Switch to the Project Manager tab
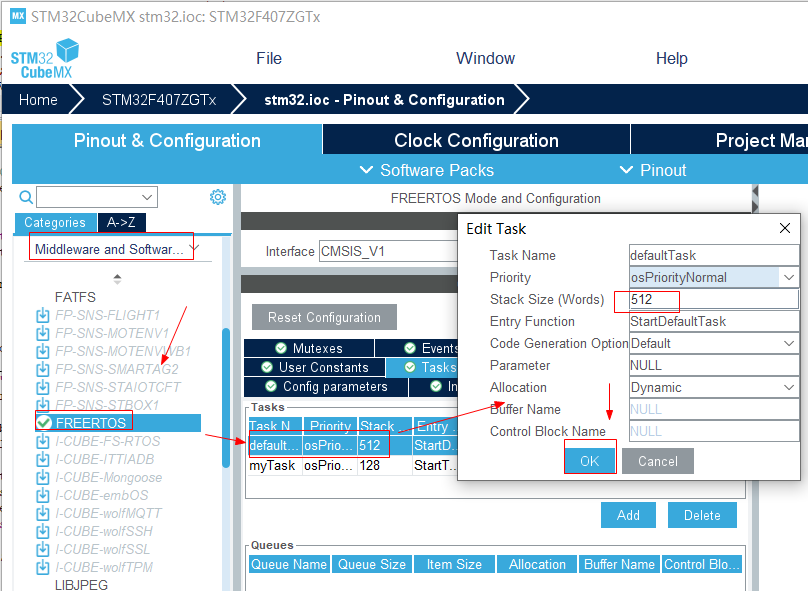Screen dimensions: 808x591 pos(719,140)
